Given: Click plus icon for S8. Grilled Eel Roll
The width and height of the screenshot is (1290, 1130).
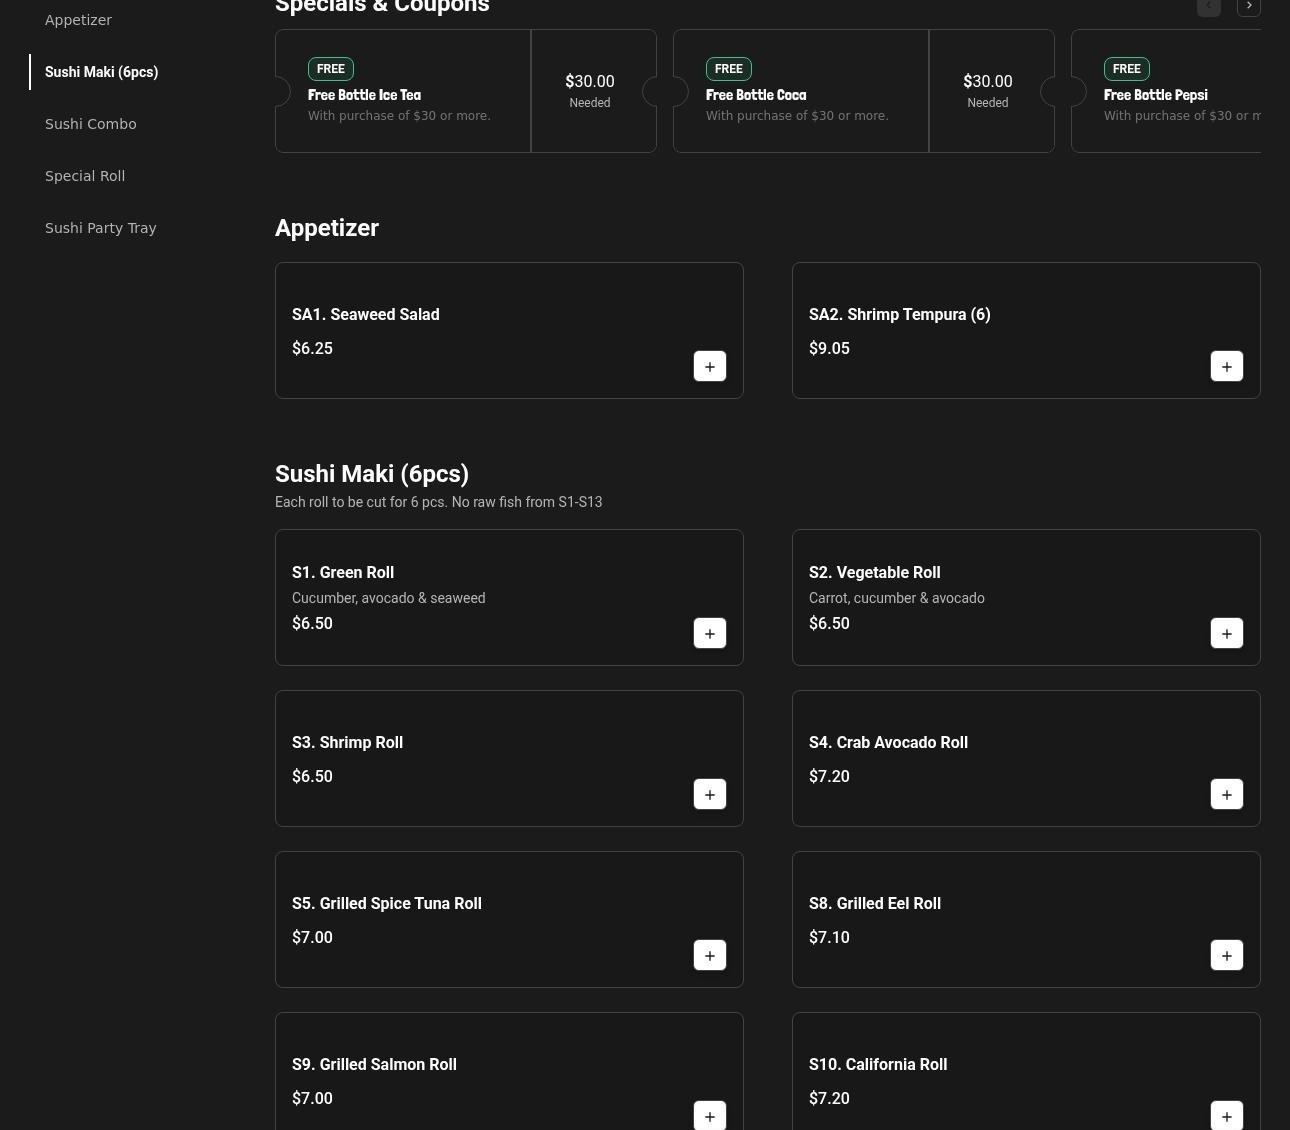Looking at the screenshot, I should coord(1226,955).
